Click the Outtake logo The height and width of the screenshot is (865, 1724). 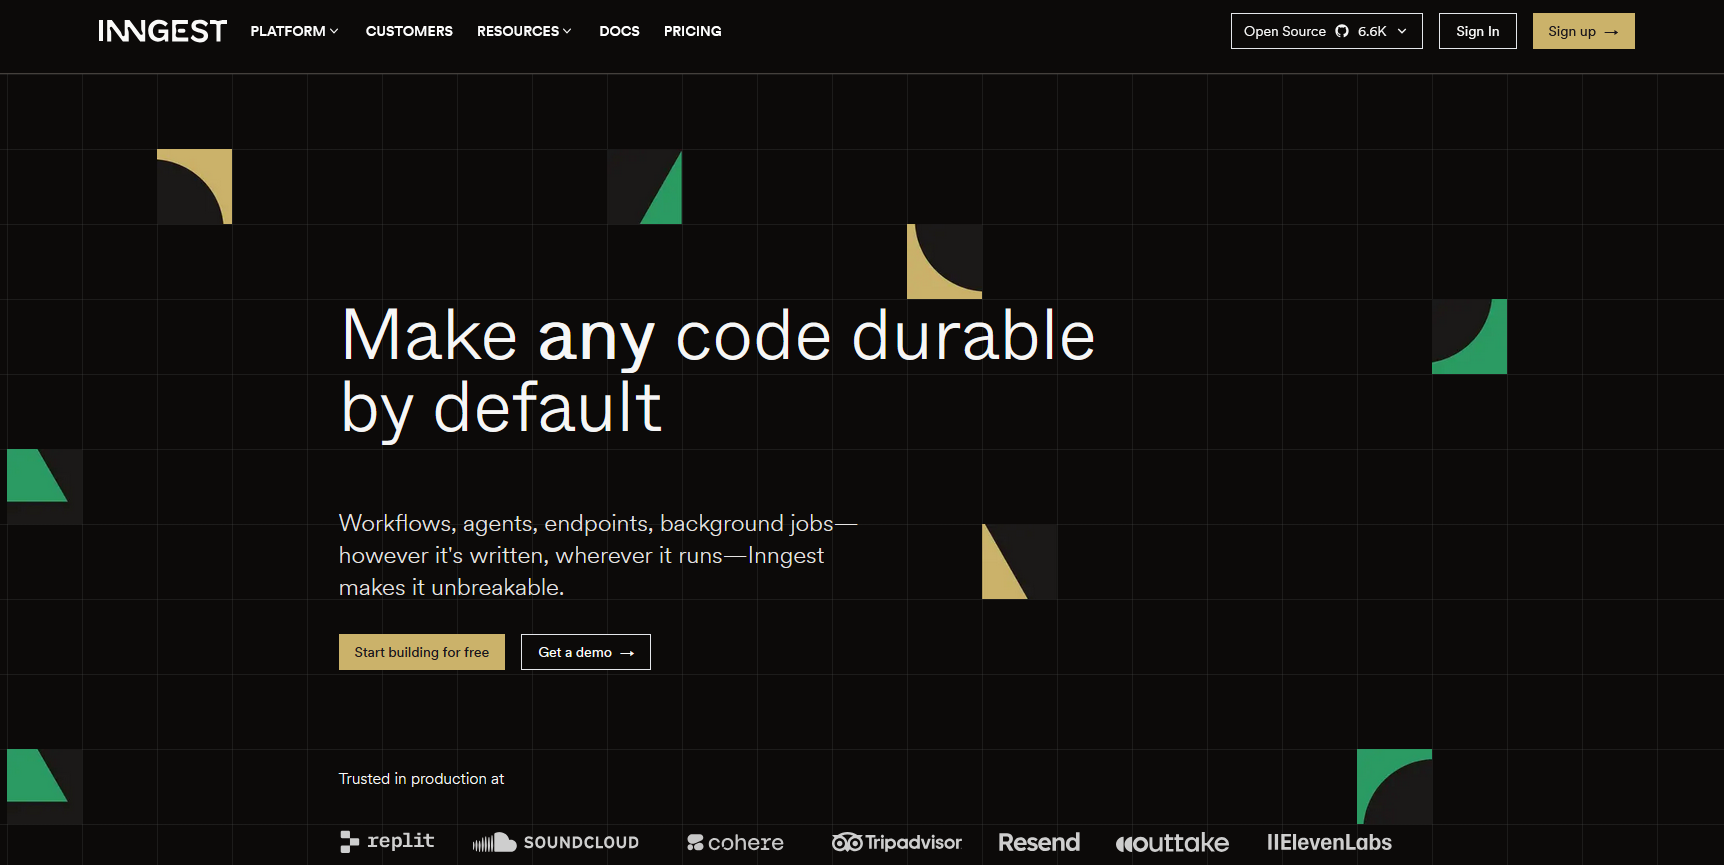1172,842
